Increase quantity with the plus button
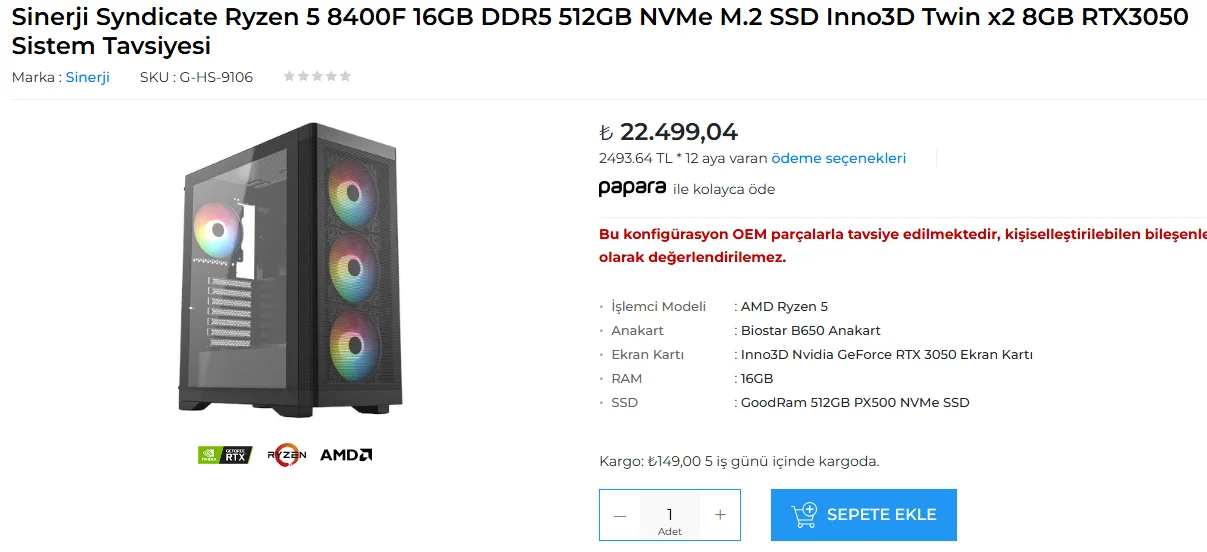 tap(720, 515)
